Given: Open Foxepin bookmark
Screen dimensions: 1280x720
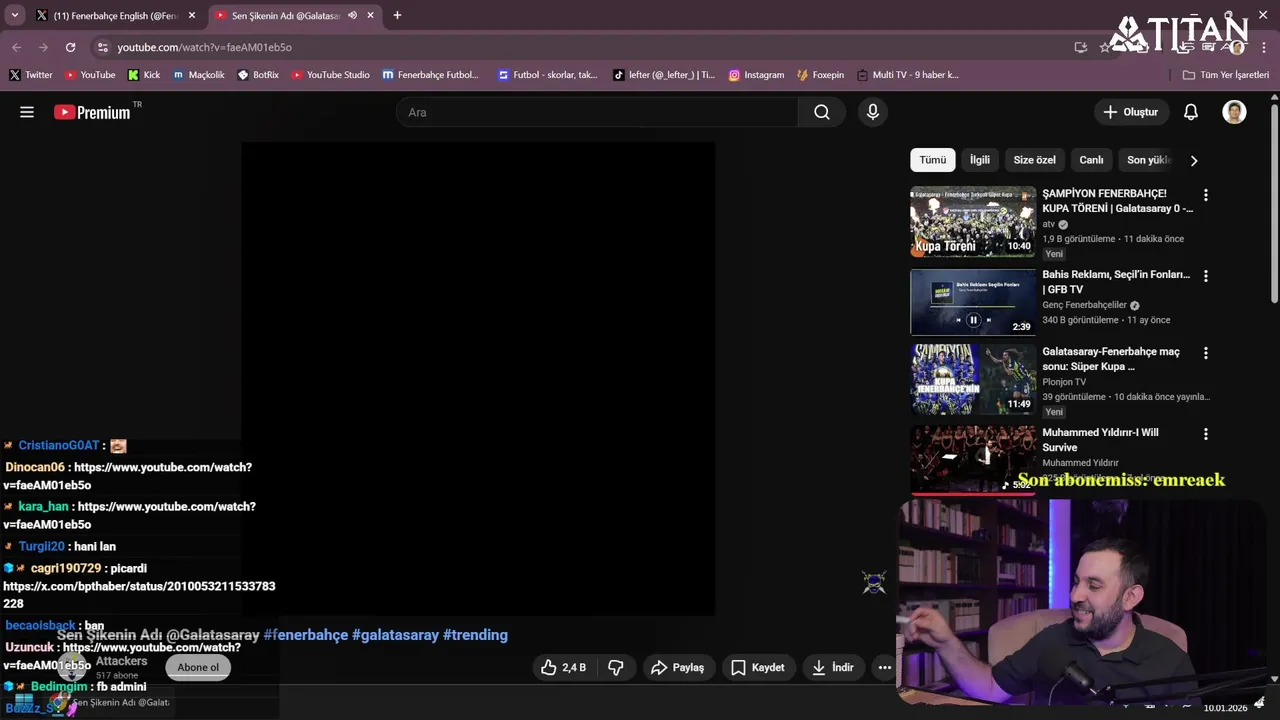Looking at the screenshot, I should [x=821, y=75].
